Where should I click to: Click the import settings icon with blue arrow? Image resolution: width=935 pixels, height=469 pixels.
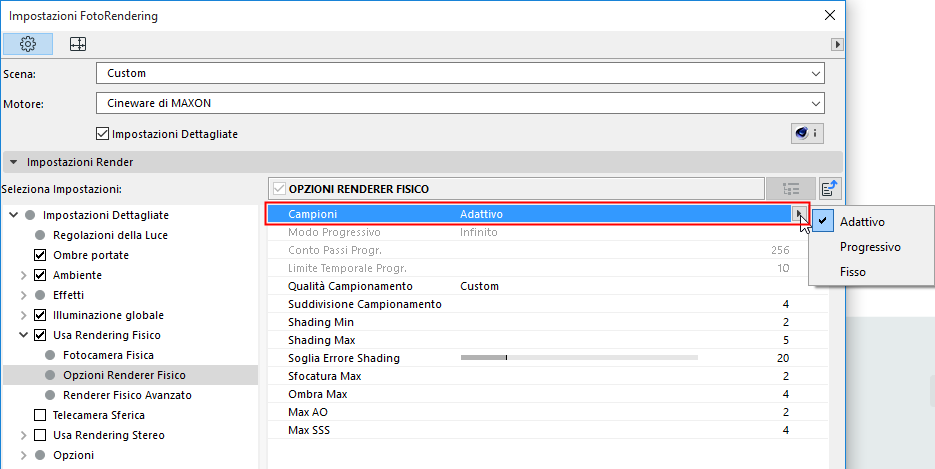(830, 190)
